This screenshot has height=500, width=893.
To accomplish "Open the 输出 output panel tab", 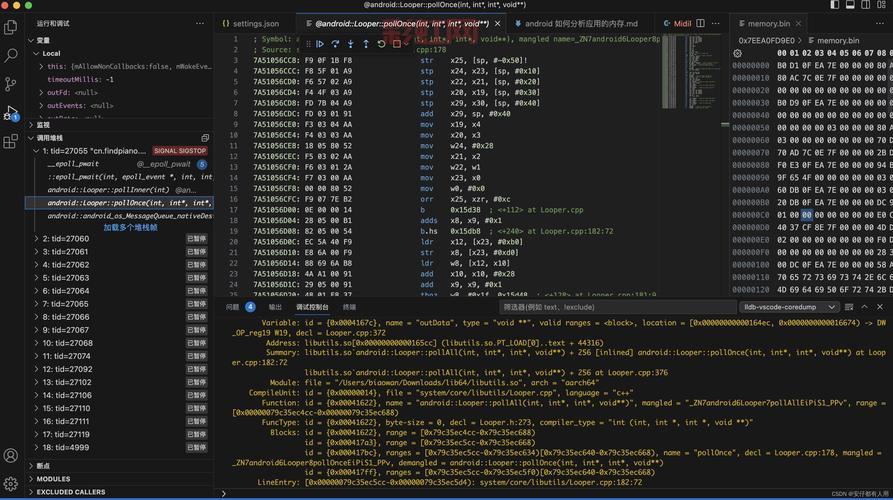I will [275, 307].
